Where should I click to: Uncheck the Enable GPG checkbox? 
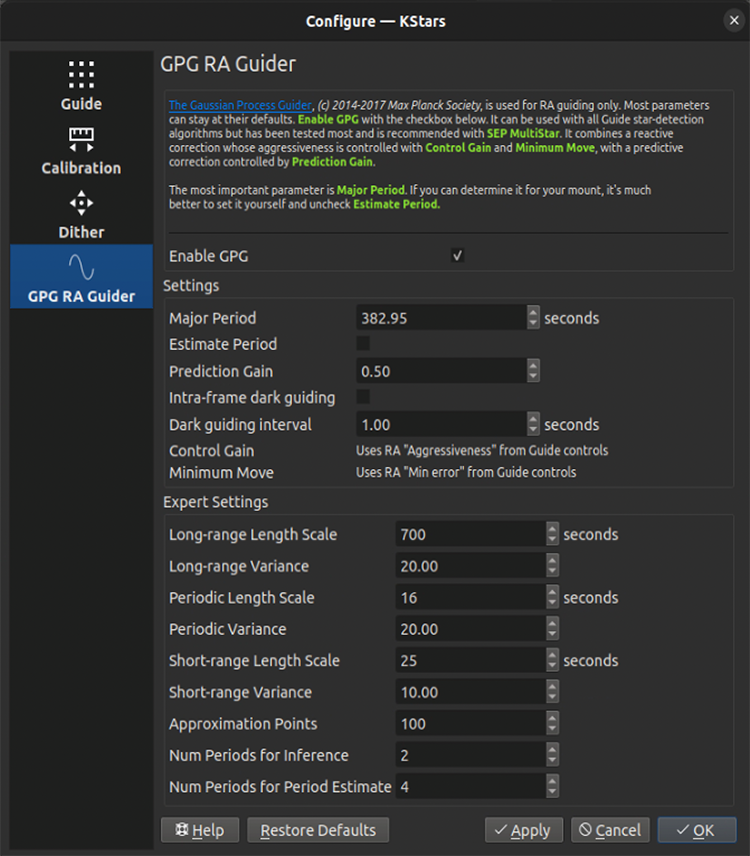click(457, 256)
